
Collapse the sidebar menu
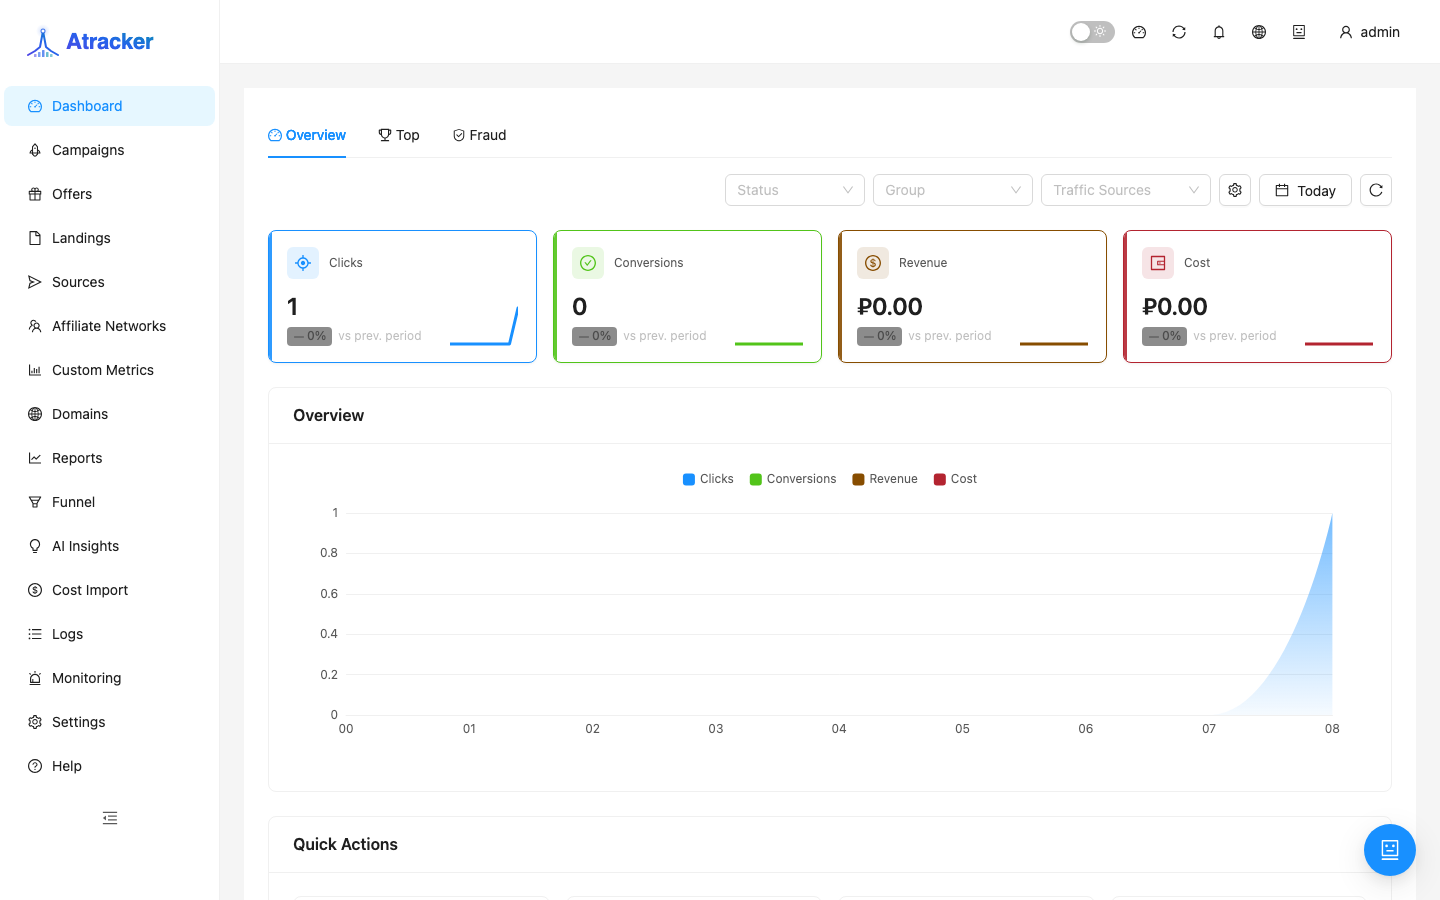[x=110, y=818]
